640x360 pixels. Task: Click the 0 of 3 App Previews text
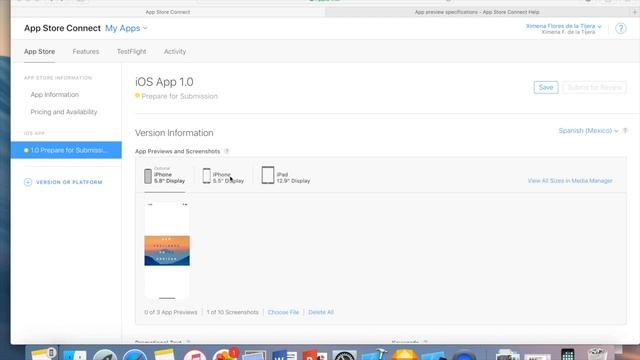[171, 312]
